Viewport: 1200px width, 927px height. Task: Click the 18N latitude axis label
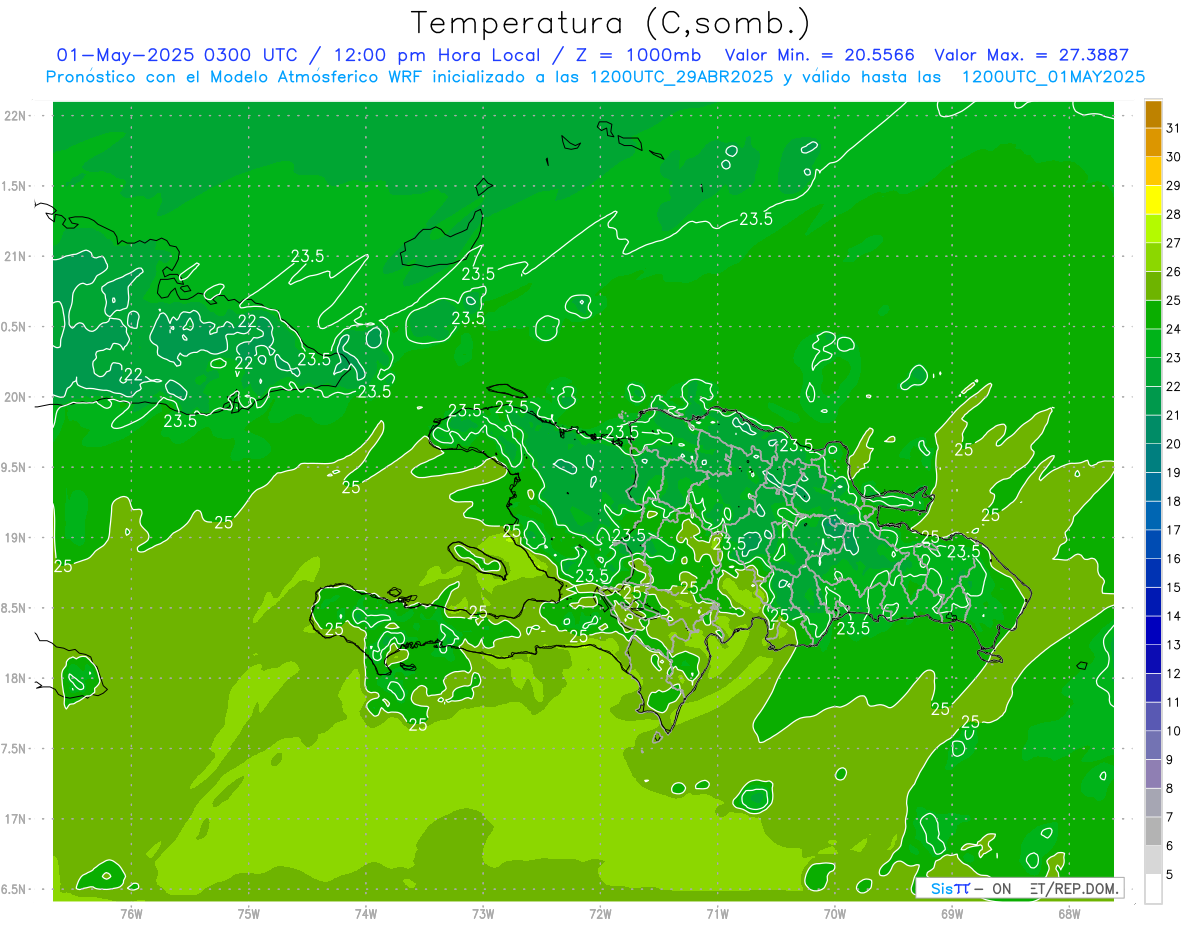pos(17,678)
